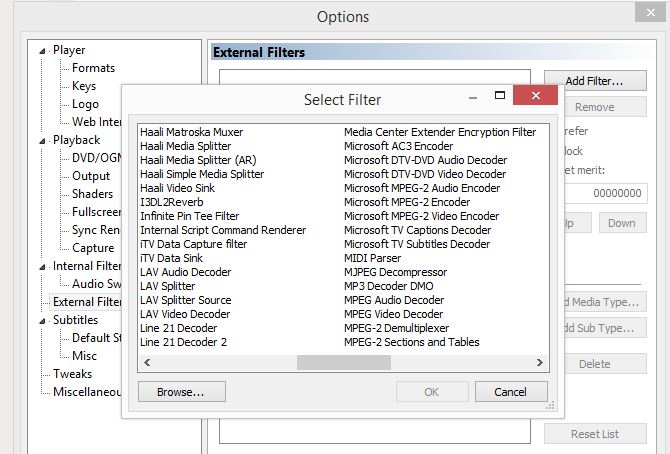Select Microsoft MPEG-2 Video Encoder

pyautogui.click(x=422, y=216)
